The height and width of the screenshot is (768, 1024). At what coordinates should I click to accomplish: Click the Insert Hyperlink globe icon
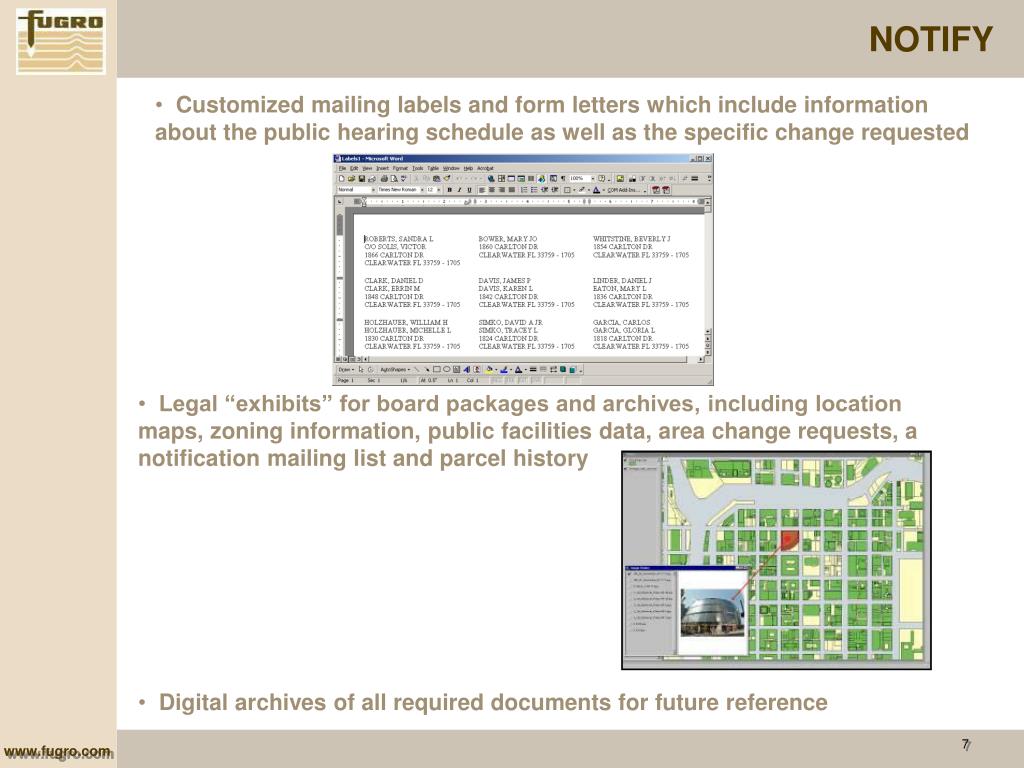pyautogui.click(x=491, y=178)
